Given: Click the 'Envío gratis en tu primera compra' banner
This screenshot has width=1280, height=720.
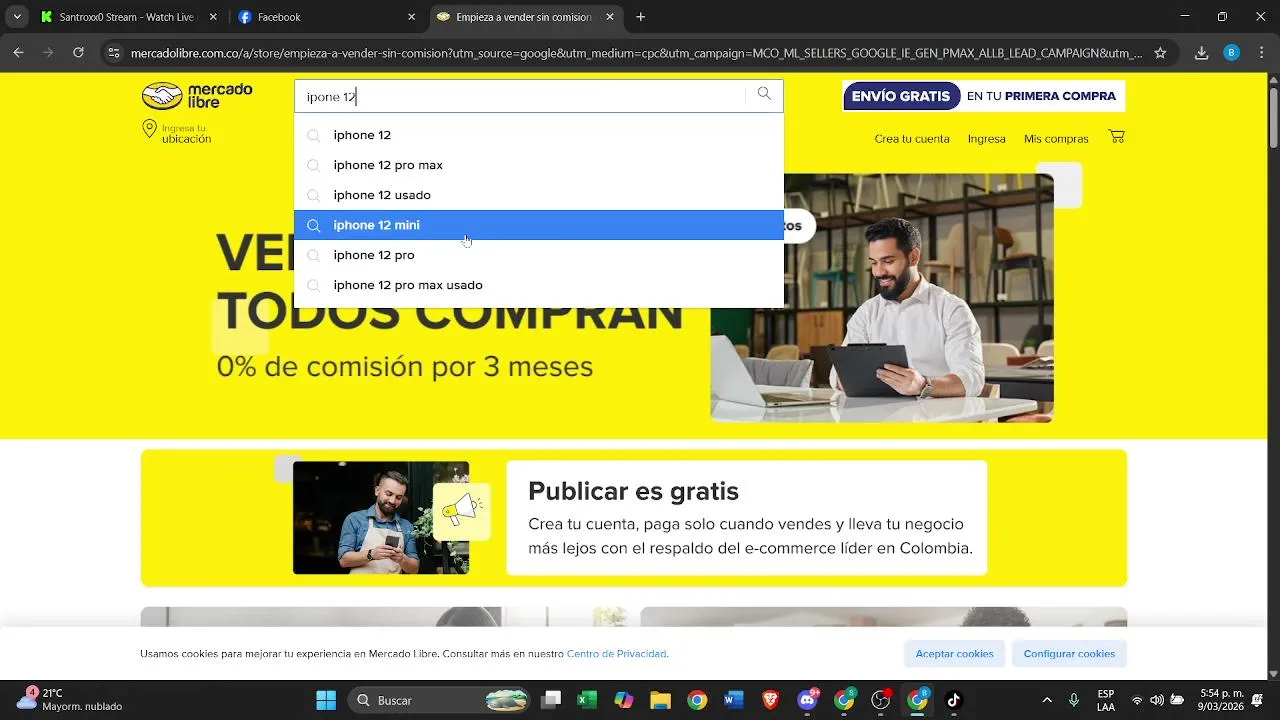Looking at the screenshot, I should tap(984, 96).
